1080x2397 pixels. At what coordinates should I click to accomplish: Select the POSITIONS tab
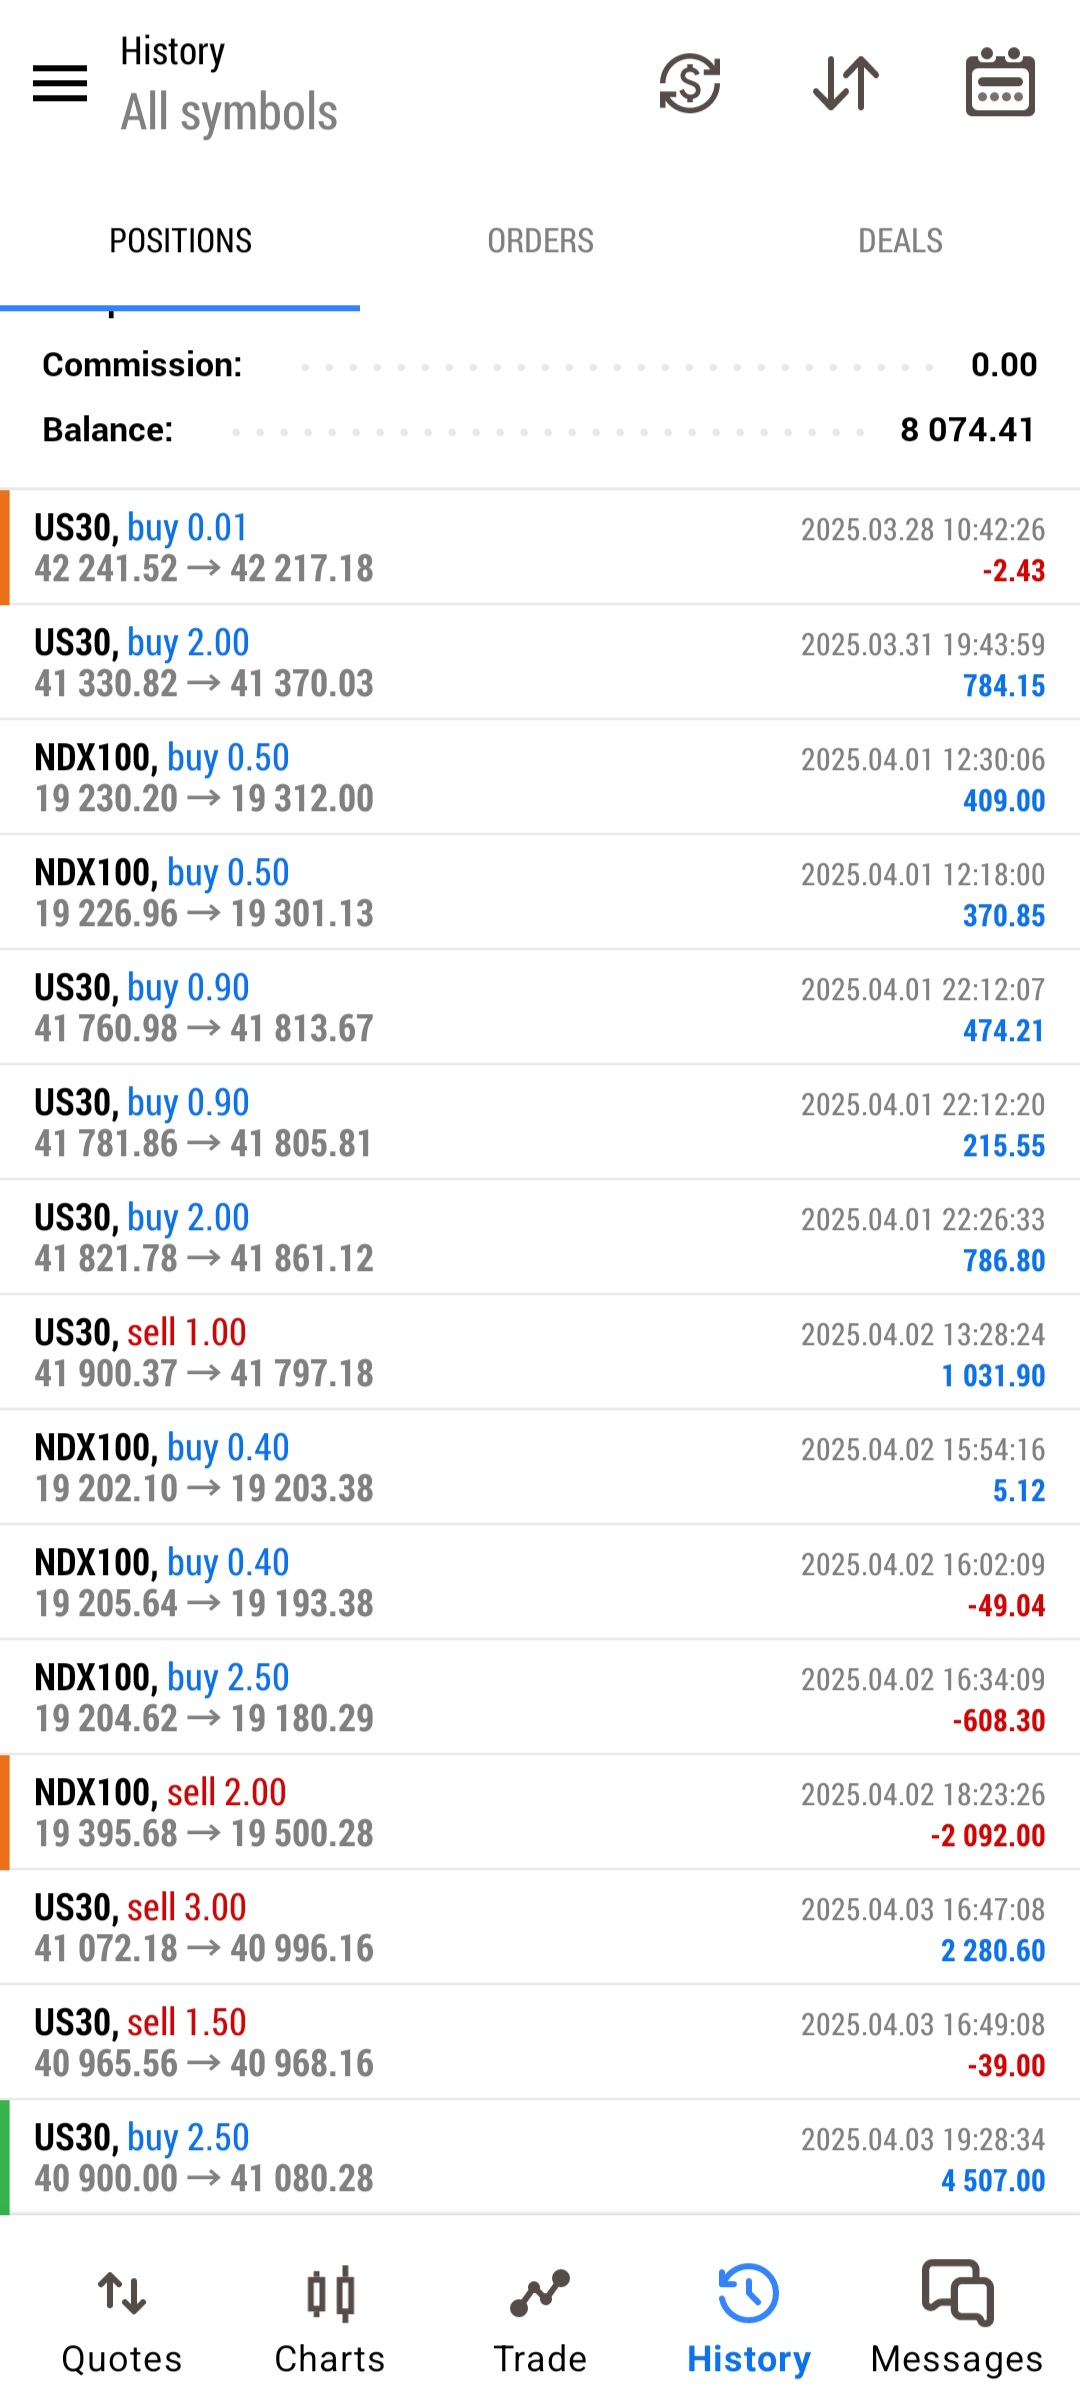coord(180,241)
